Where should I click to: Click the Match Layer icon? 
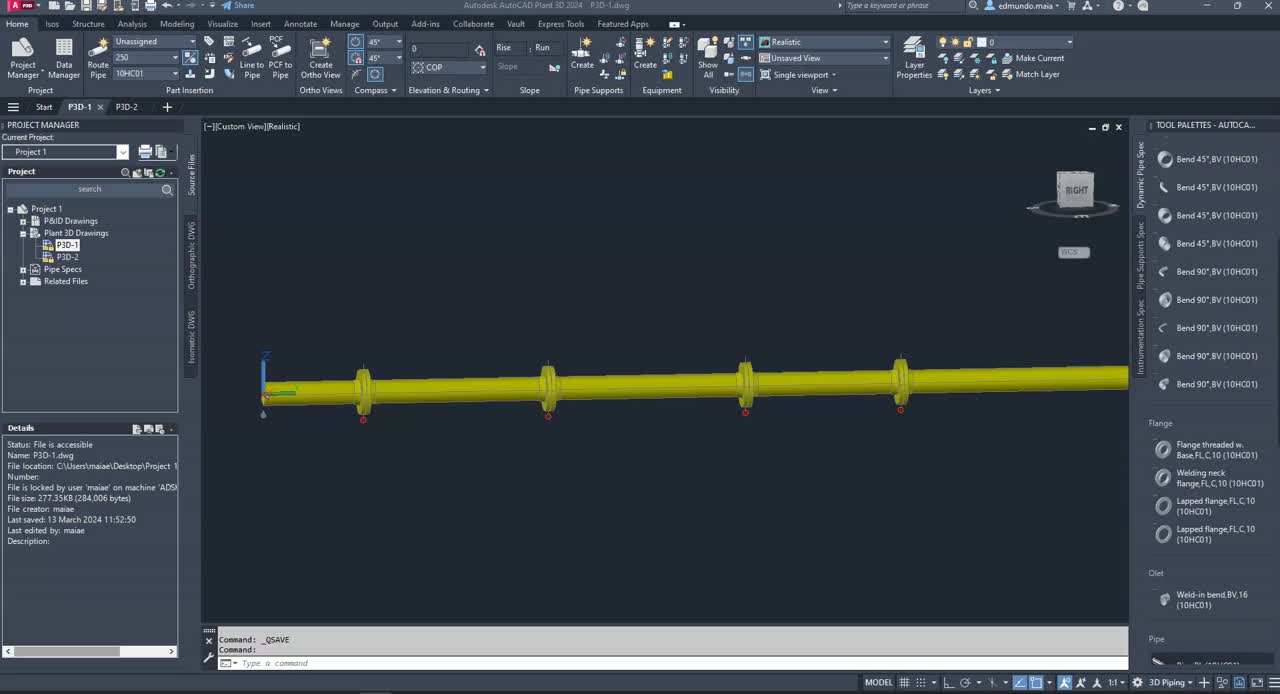click(1037, 74)
